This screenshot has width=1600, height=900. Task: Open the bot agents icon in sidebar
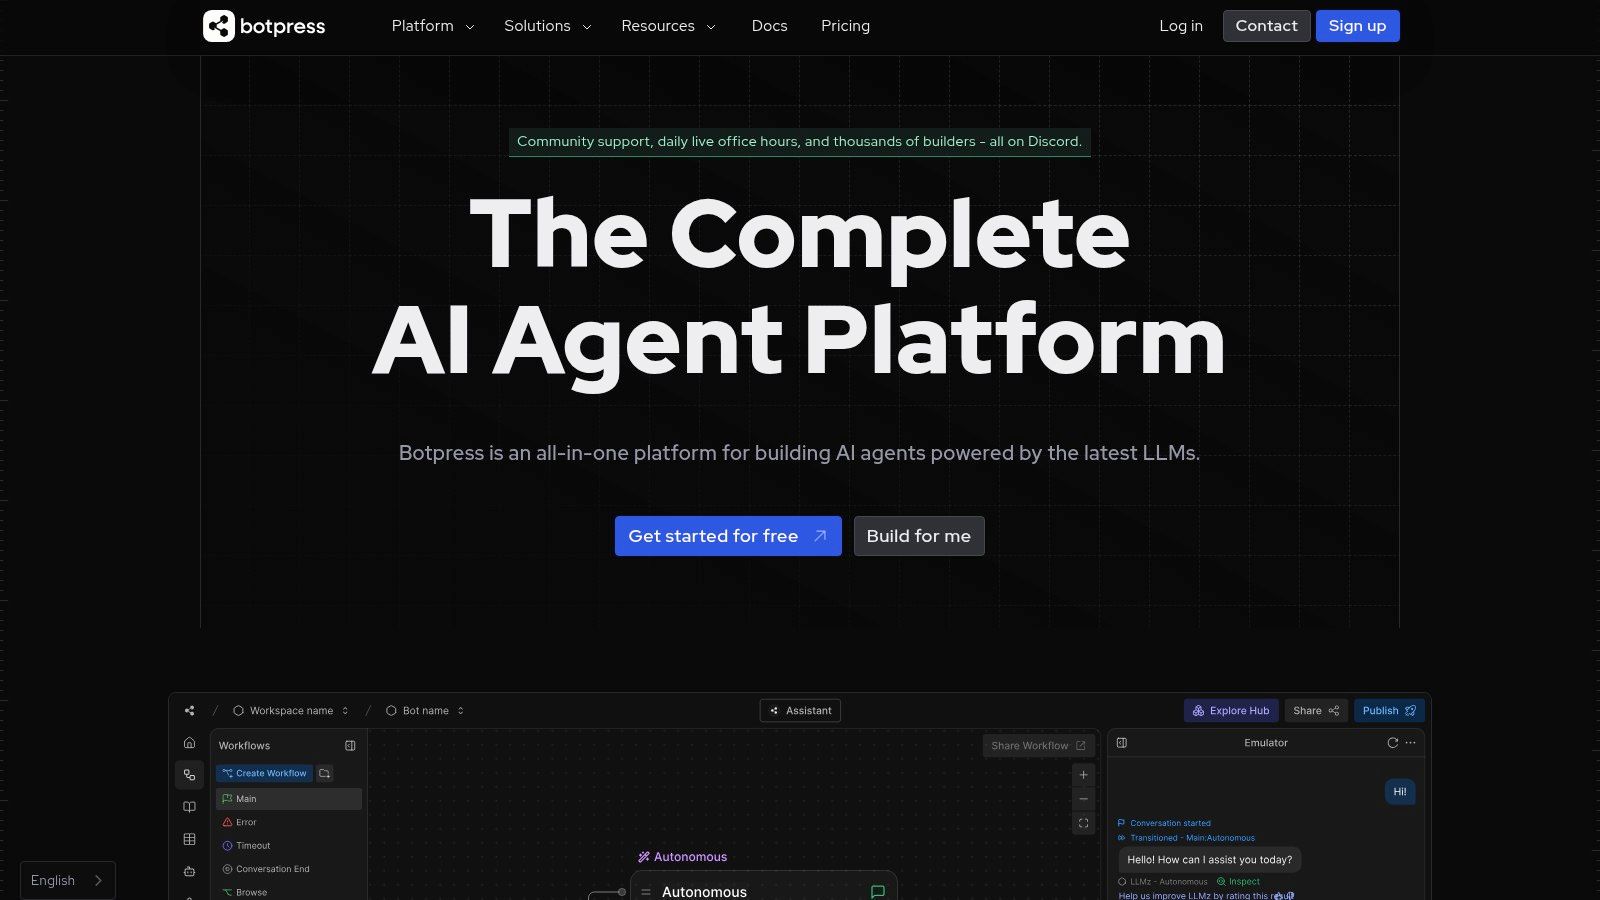click(189, 871)
